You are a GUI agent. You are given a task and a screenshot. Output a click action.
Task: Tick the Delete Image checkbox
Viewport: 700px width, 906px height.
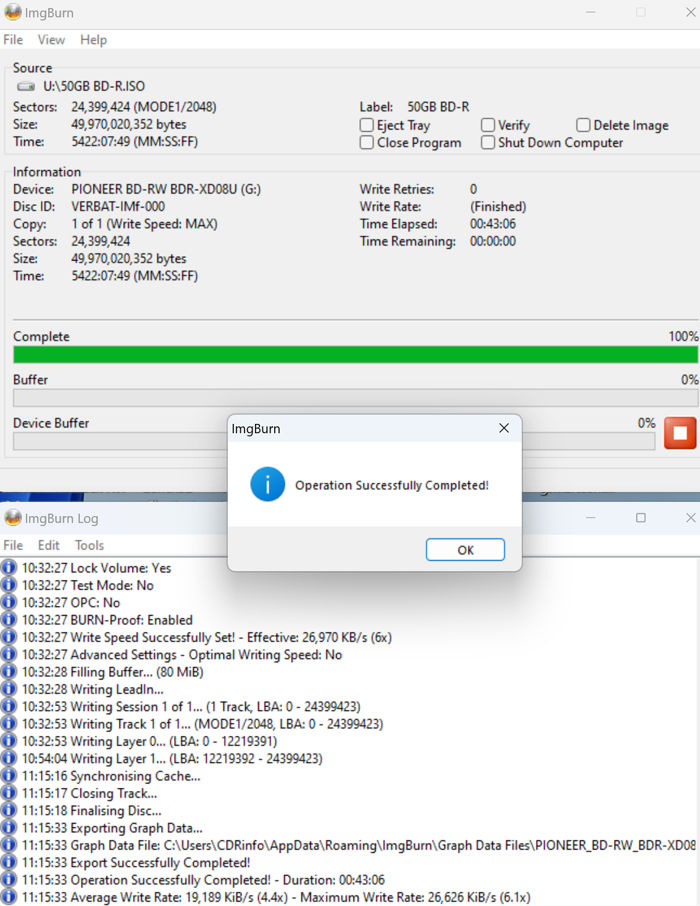(583, 125)
